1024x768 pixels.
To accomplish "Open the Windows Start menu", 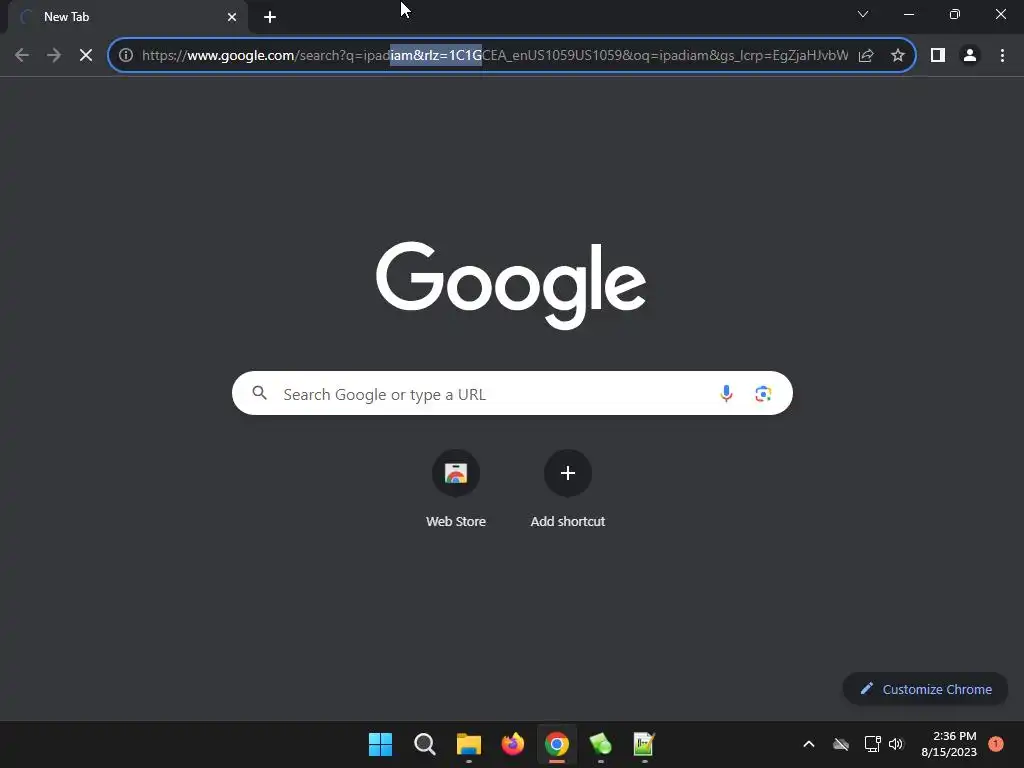I will pyautogui.click(x=381, y=744).
